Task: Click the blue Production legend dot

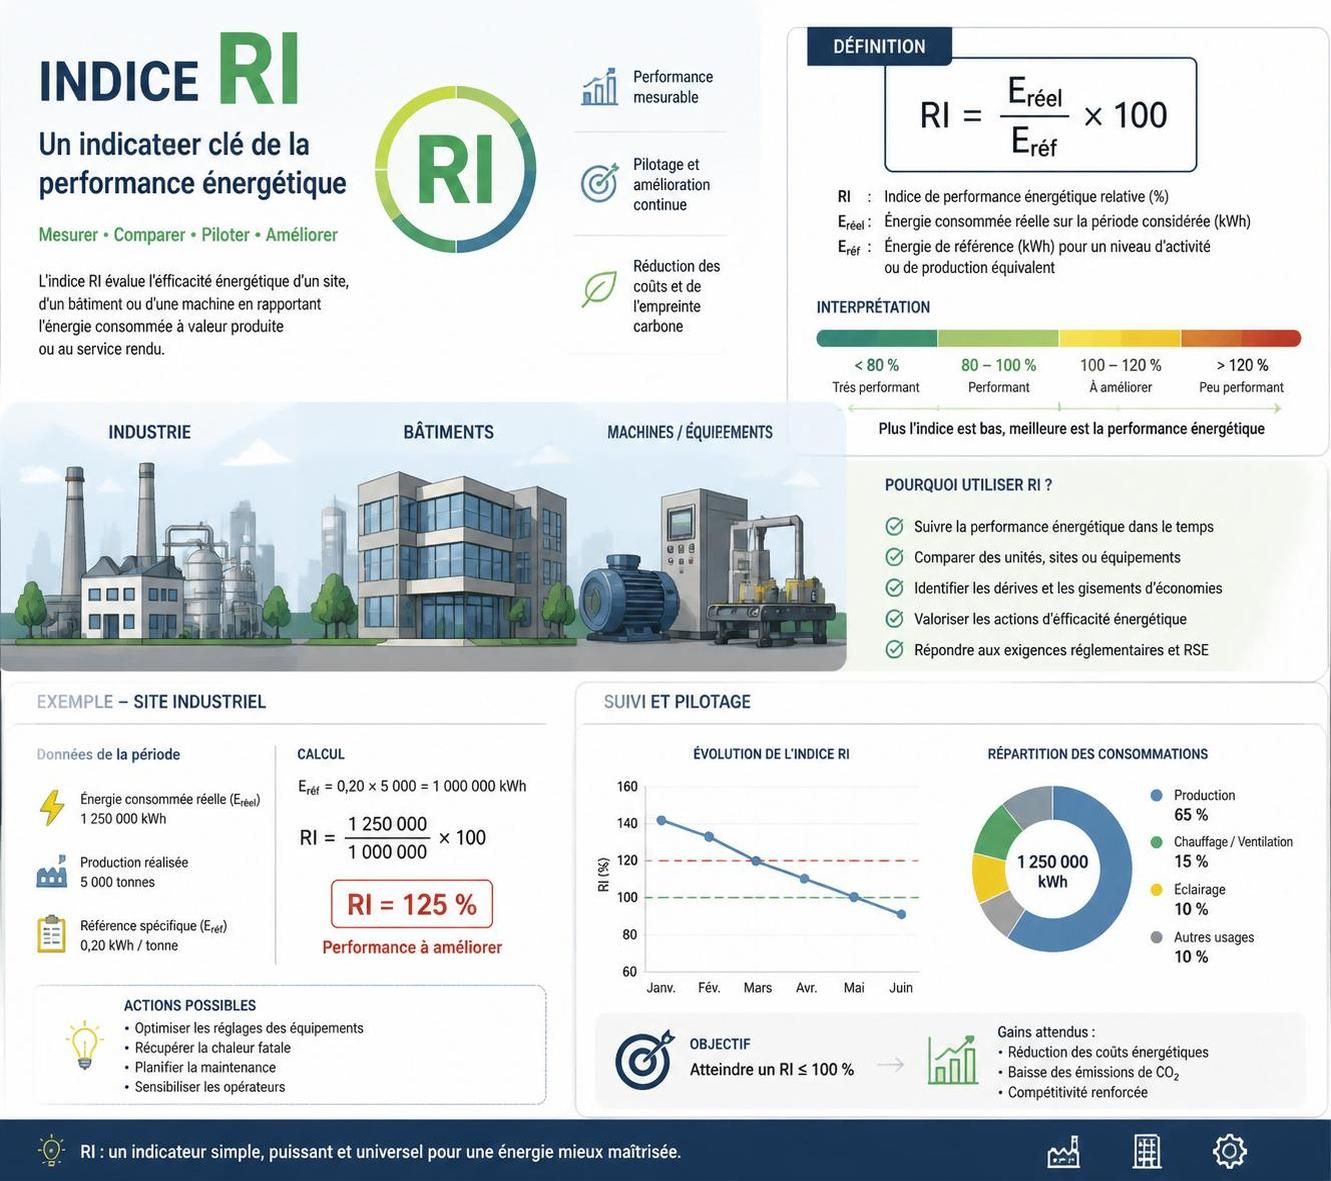Action: tap(1157, 795)
